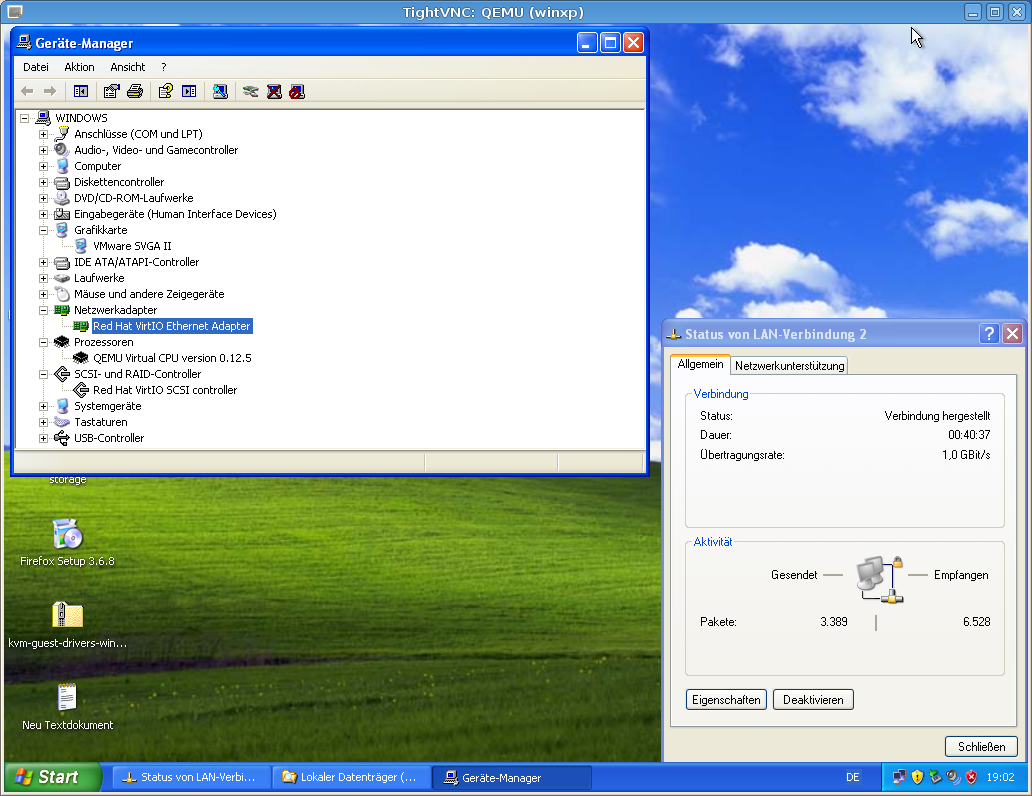
Task: Switch to Status von LAN-Verbindung taskbar button
Action: click(x=193, y=778)
